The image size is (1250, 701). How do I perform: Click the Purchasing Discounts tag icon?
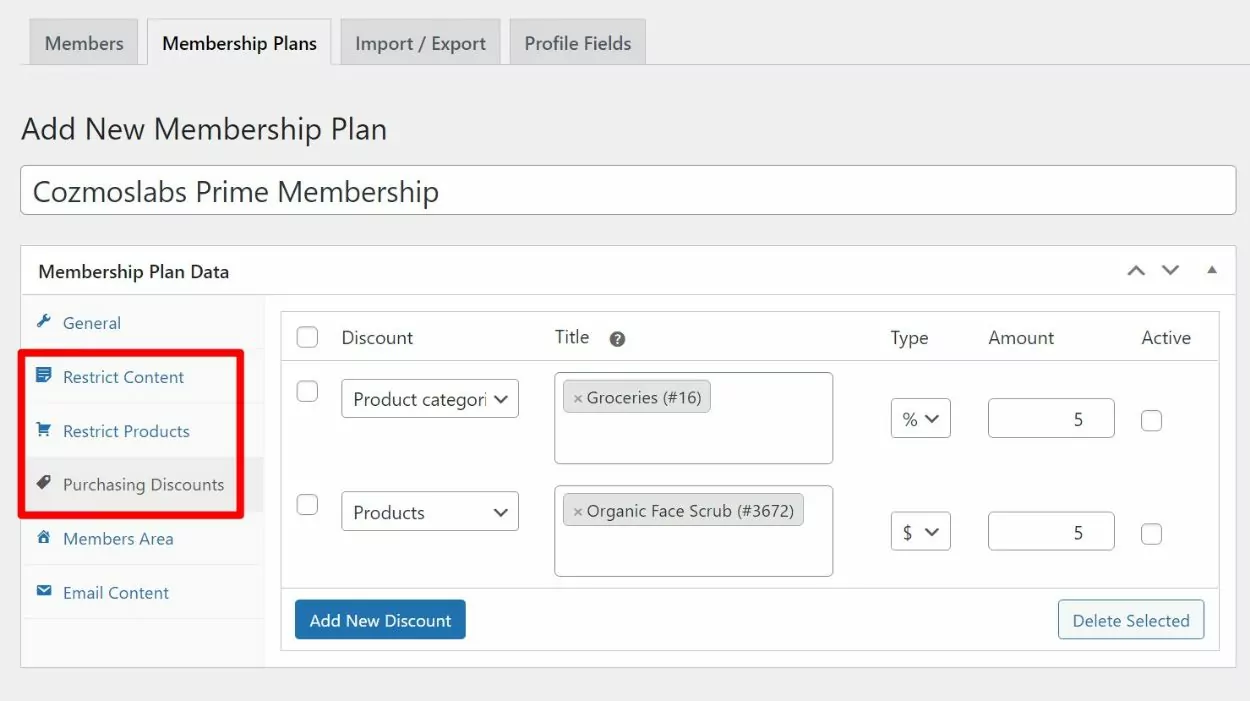point(43,483)
